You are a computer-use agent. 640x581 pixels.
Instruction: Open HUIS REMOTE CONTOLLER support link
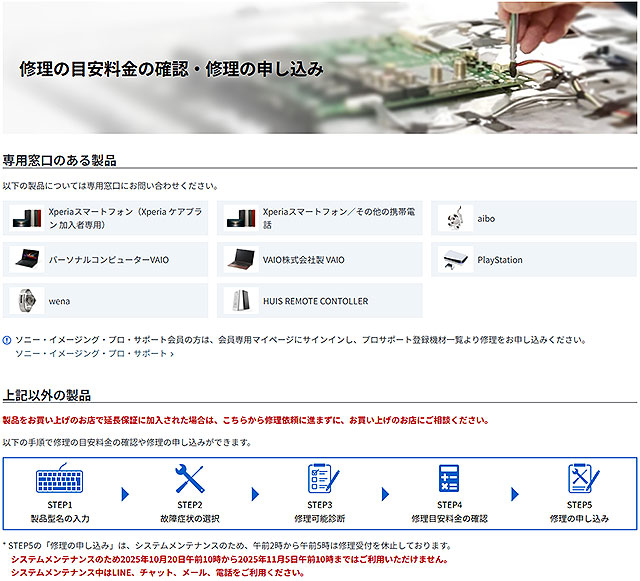315,300
